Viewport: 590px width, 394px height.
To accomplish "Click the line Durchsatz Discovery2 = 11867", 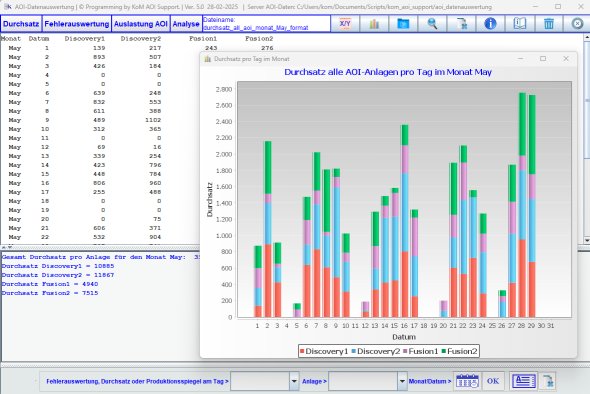I will tap(58, 275).
